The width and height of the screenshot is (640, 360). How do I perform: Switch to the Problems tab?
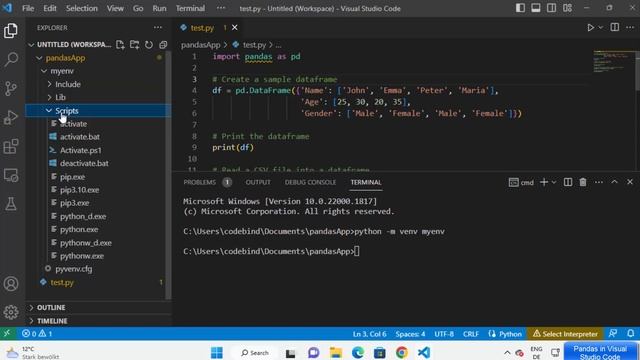[x=200, y=182]
